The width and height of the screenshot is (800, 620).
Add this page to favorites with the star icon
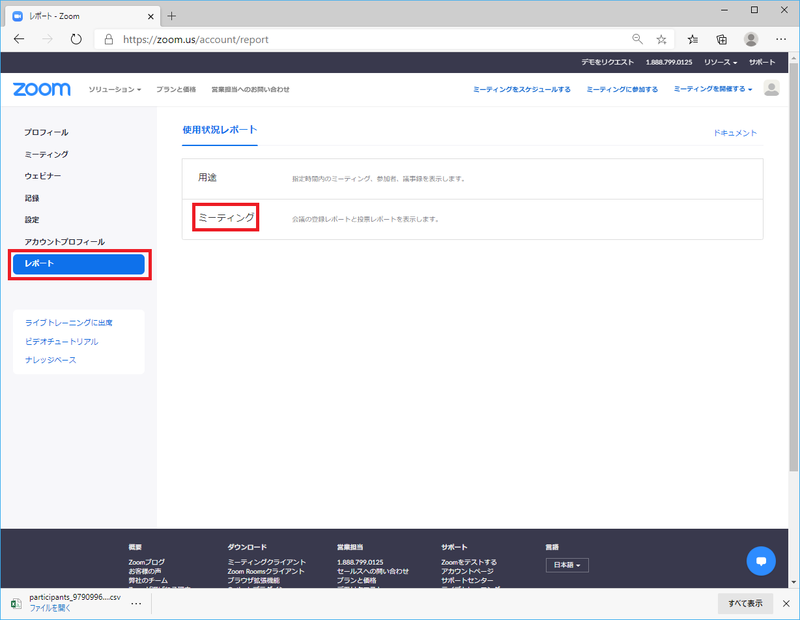661,39
